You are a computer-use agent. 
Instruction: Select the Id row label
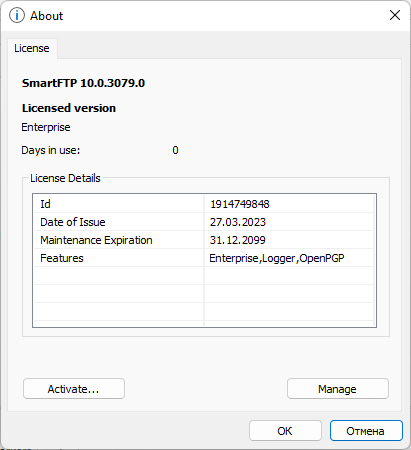point(45,204)
